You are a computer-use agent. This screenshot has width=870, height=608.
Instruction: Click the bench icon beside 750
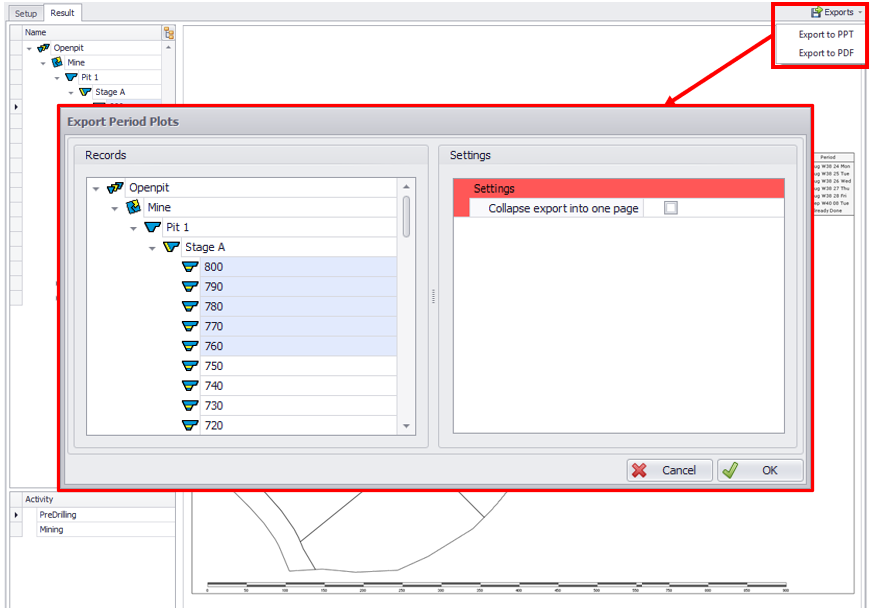tap(190, 366)
